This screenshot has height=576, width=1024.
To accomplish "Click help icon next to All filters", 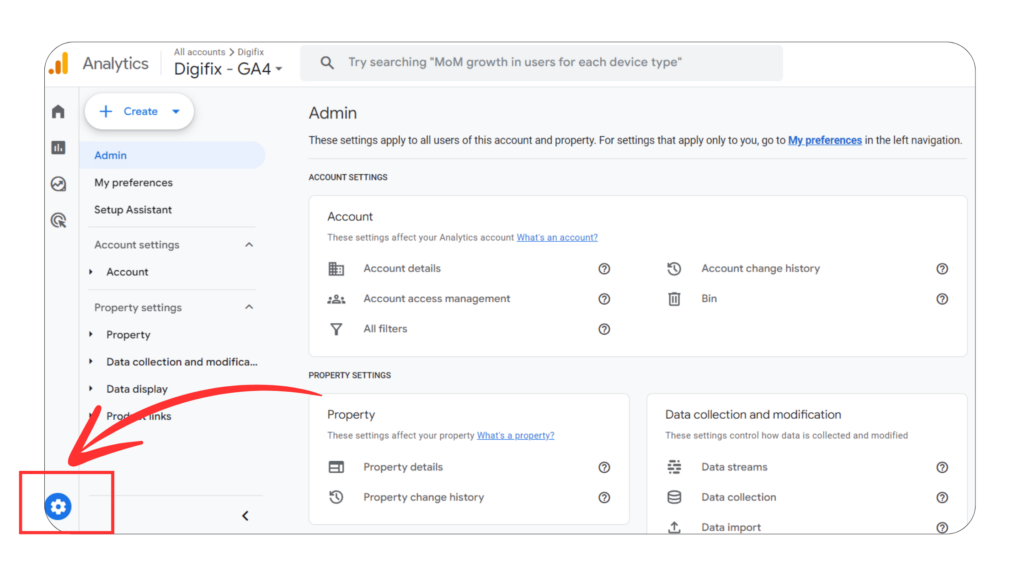I will pos(604,329).
